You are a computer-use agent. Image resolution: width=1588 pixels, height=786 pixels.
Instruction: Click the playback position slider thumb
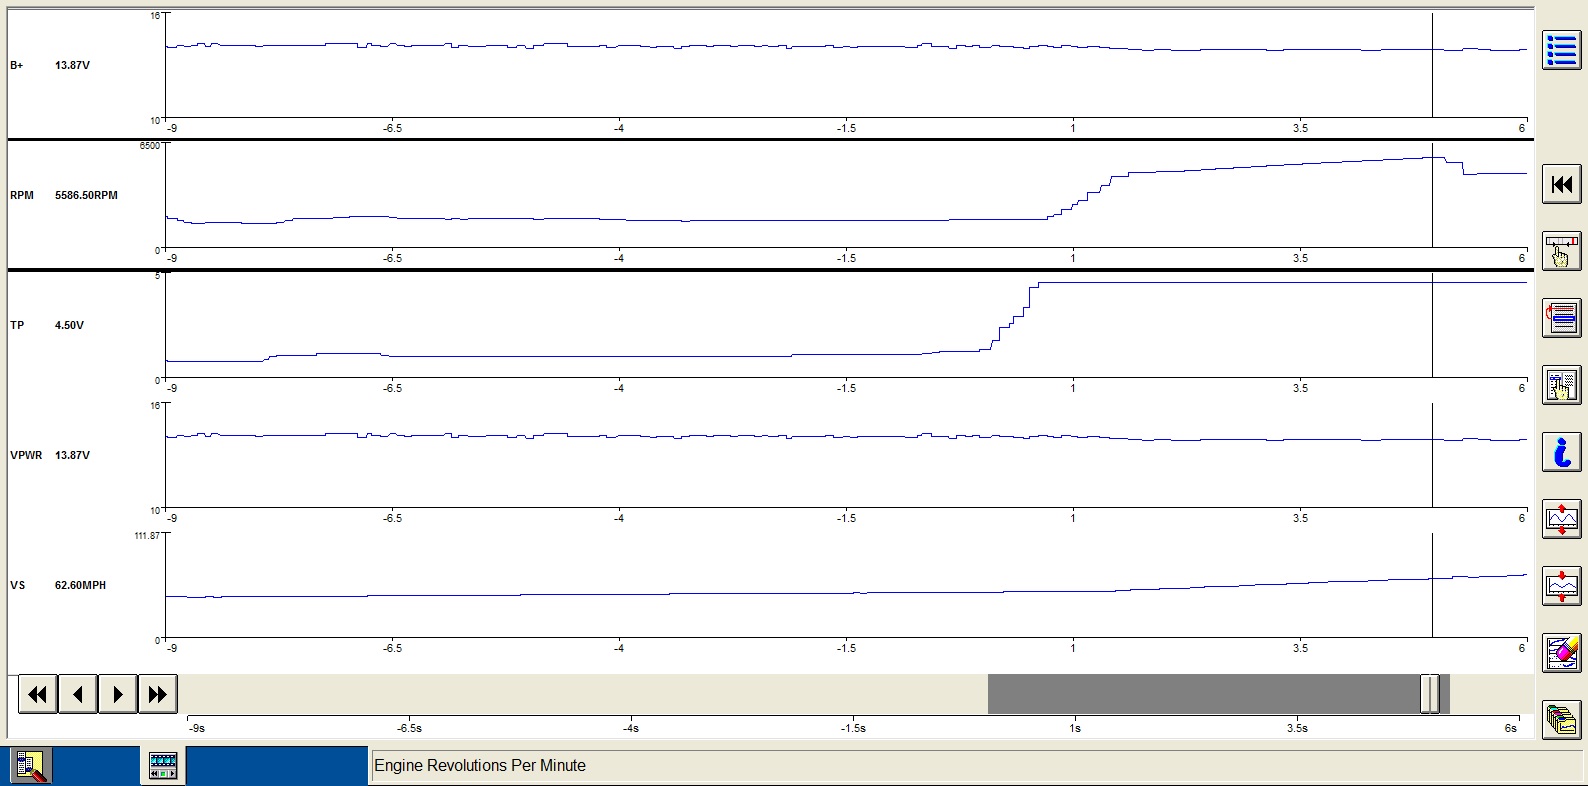[x=1430, y=694]
